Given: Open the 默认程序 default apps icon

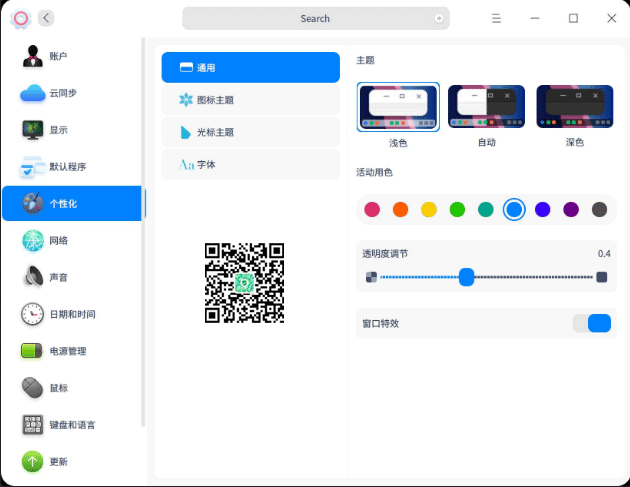Looking at the screenshot, I should click(x=33, y=167).
